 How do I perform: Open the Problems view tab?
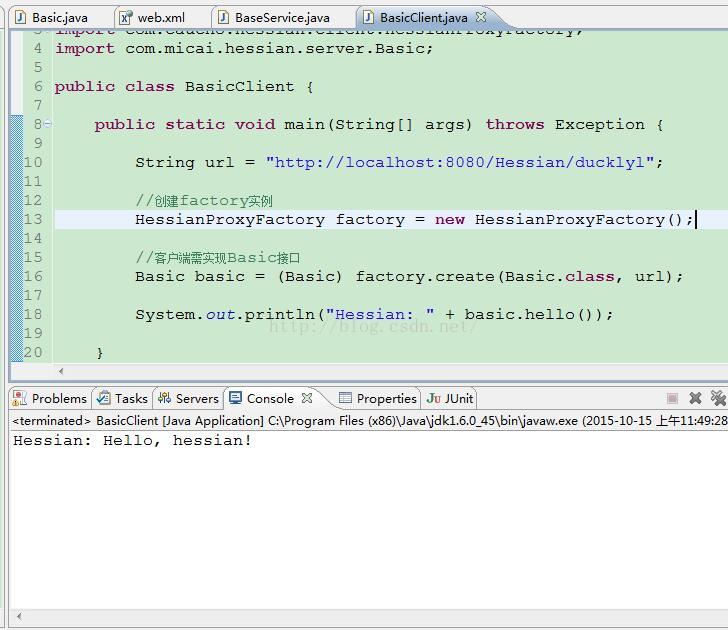pyautogui.click(x=50, y=398)
